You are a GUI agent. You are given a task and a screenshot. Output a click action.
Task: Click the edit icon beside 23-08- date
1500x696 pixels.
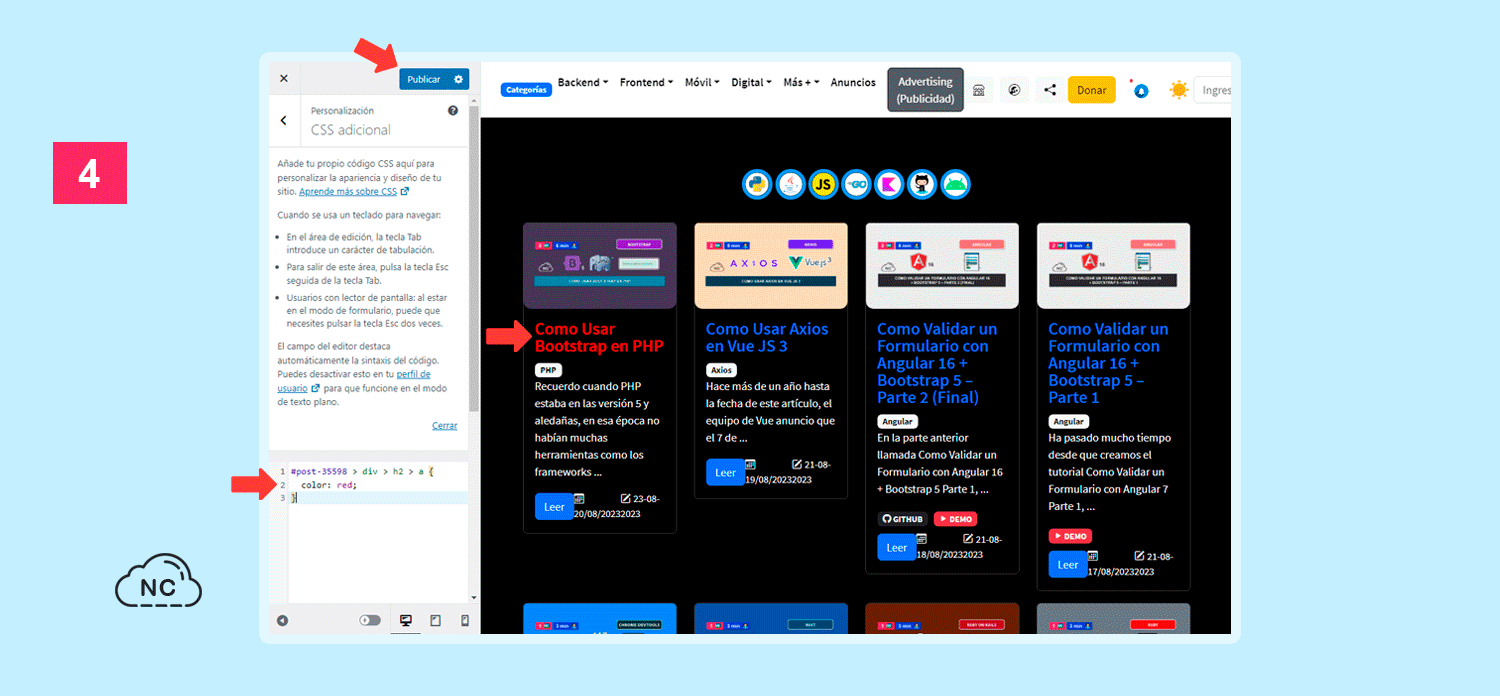625,498
